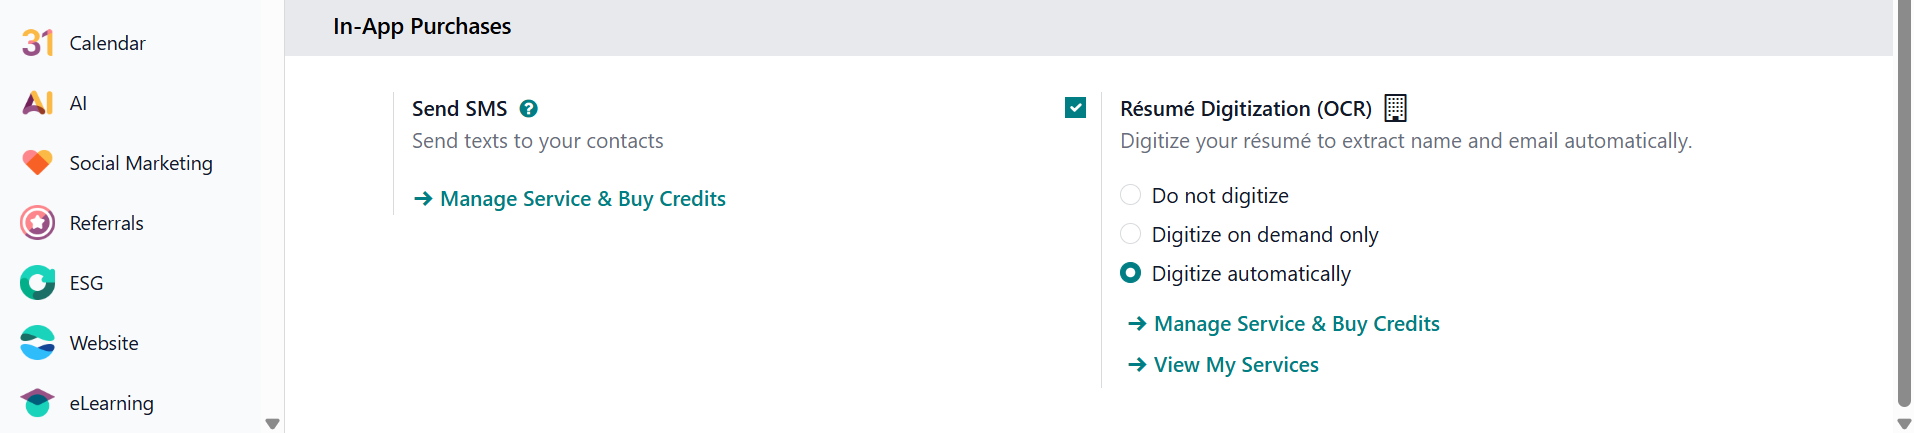Viewport: 1914px width, 433px height.
Task: Uncheck the Résumé Digitization (OCR) checkbox
Action: 1075,108
